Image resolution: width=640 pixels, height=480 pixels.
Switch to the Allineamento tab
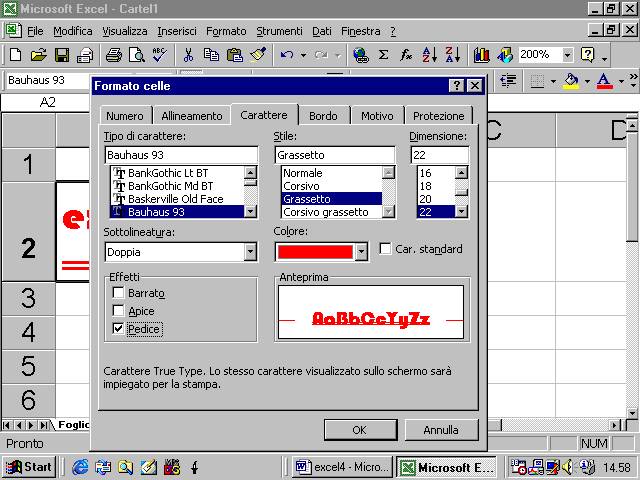192,116
